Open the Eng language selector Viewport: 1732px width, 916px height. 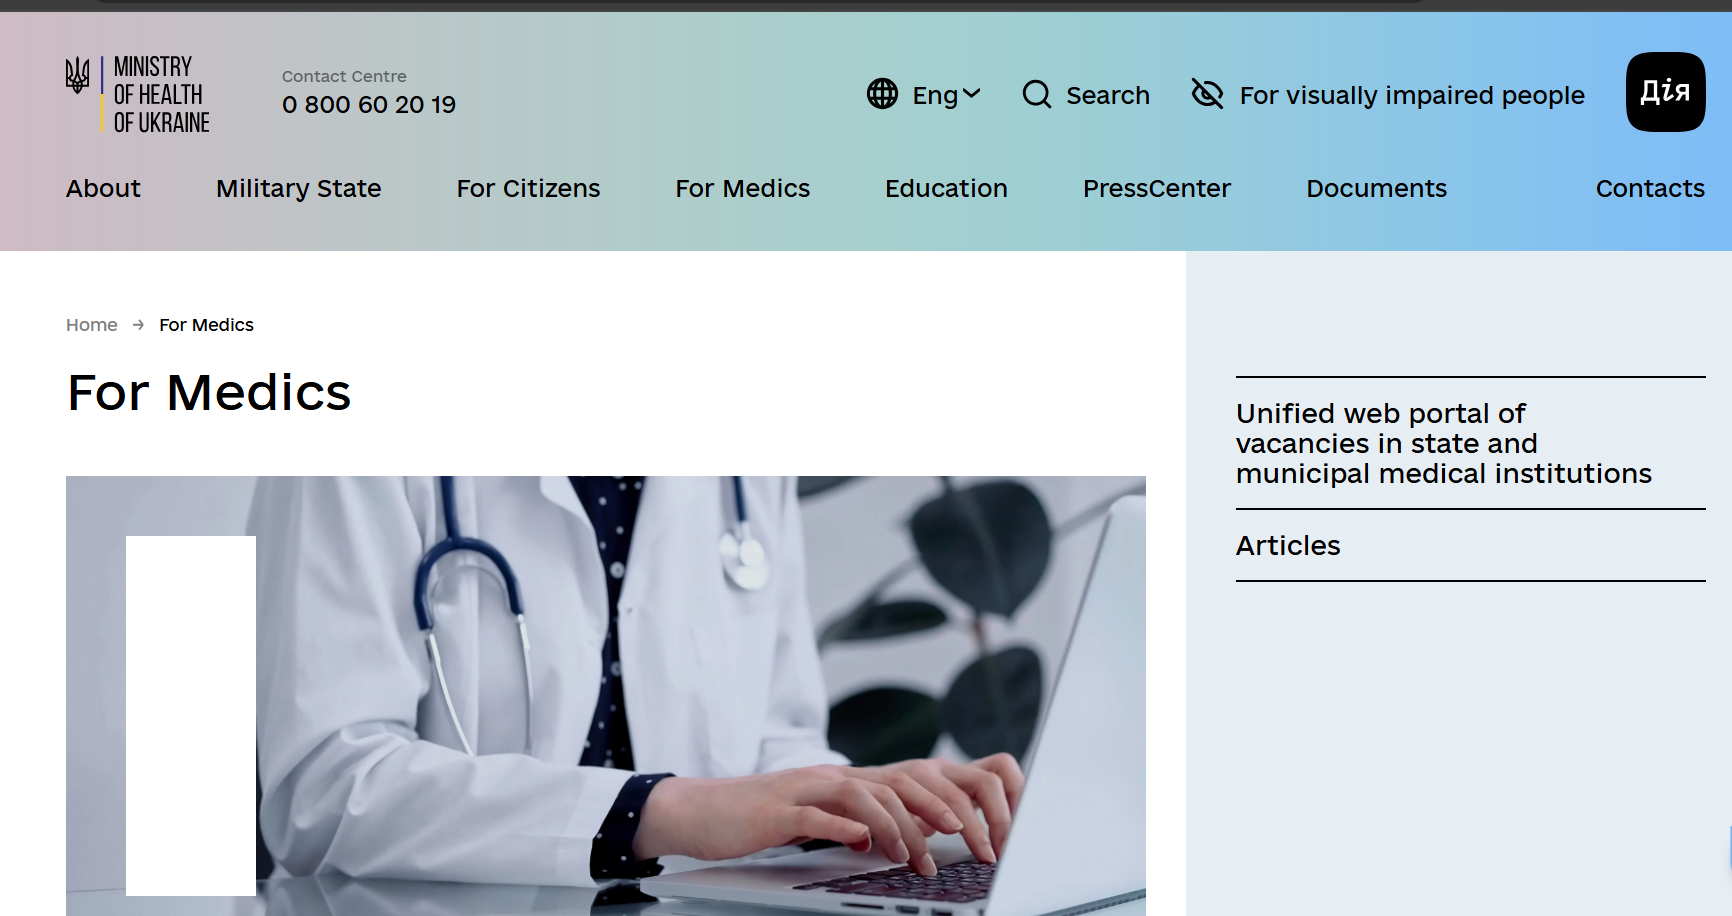[924, 95]
